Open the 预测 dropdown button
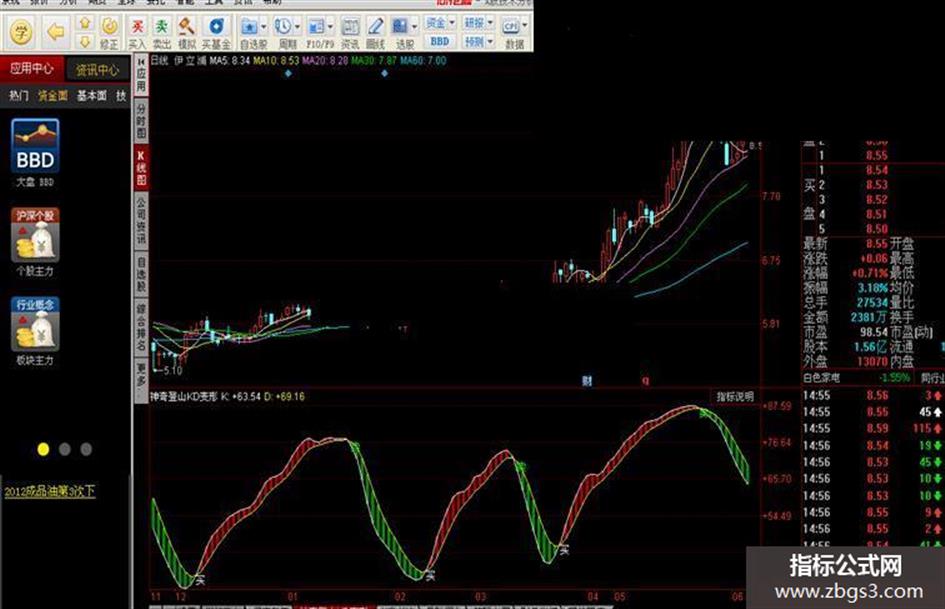 (x=478, y=41)
